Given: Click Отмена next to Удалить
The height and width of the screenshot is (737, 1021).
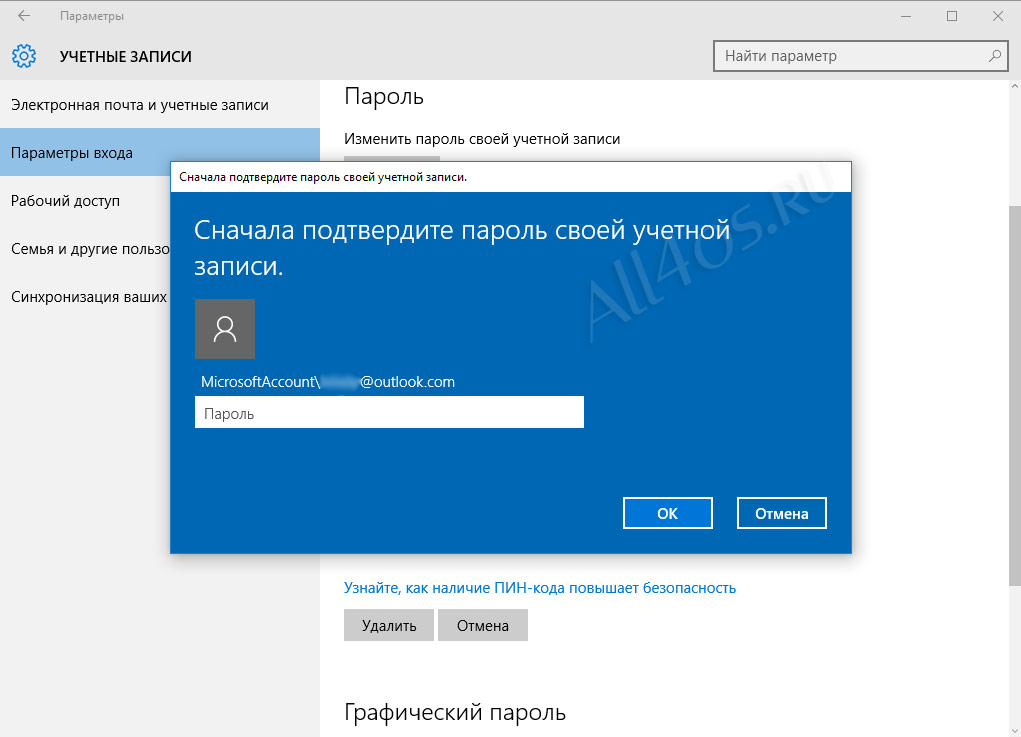Looking at the screenshot, I should 483,625.
